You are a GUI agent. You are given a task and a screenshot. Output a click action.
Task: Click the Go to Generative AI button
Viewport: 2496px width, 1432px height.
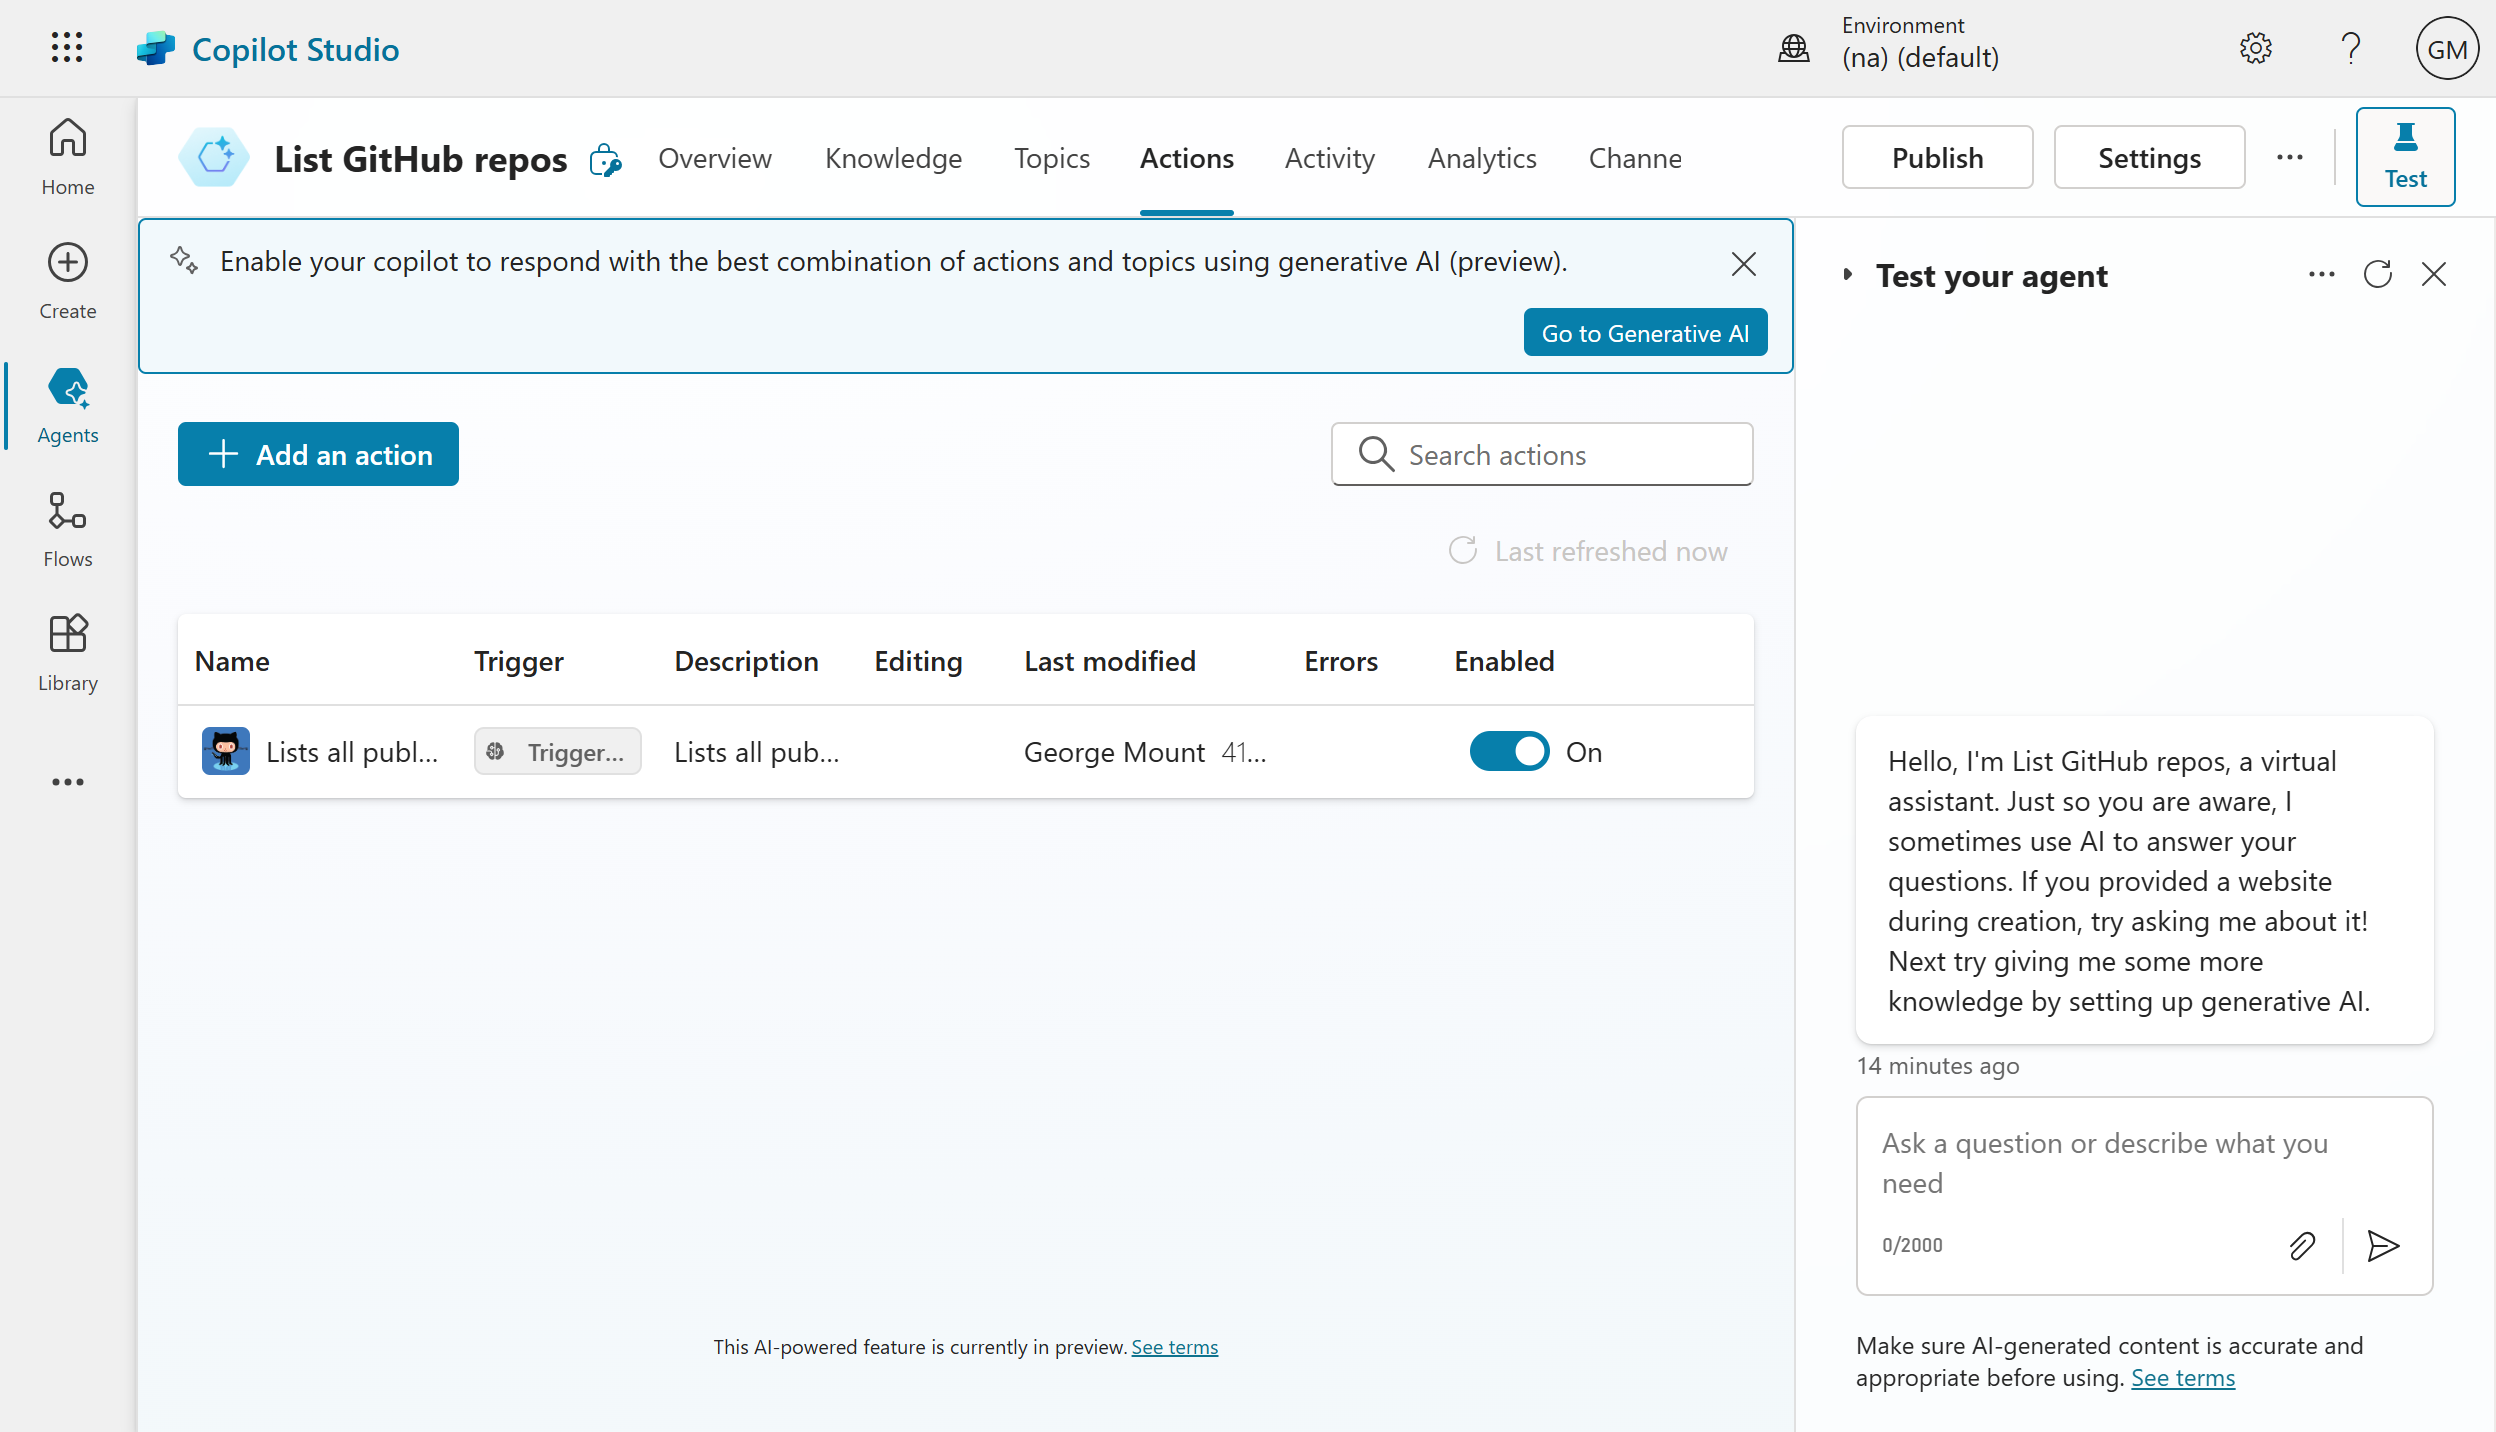[x=1645, y=333]
